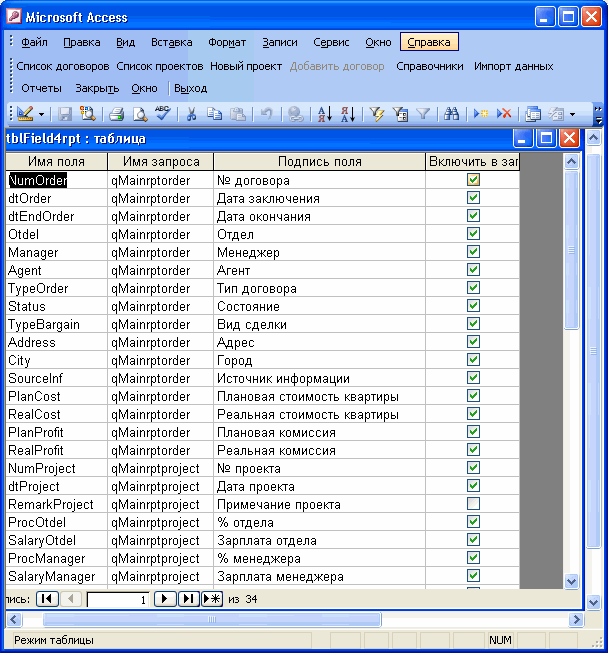Viewport: 608px width, 653px height.
Task: Click Список проектов button
Action: (x=159, y=66)
